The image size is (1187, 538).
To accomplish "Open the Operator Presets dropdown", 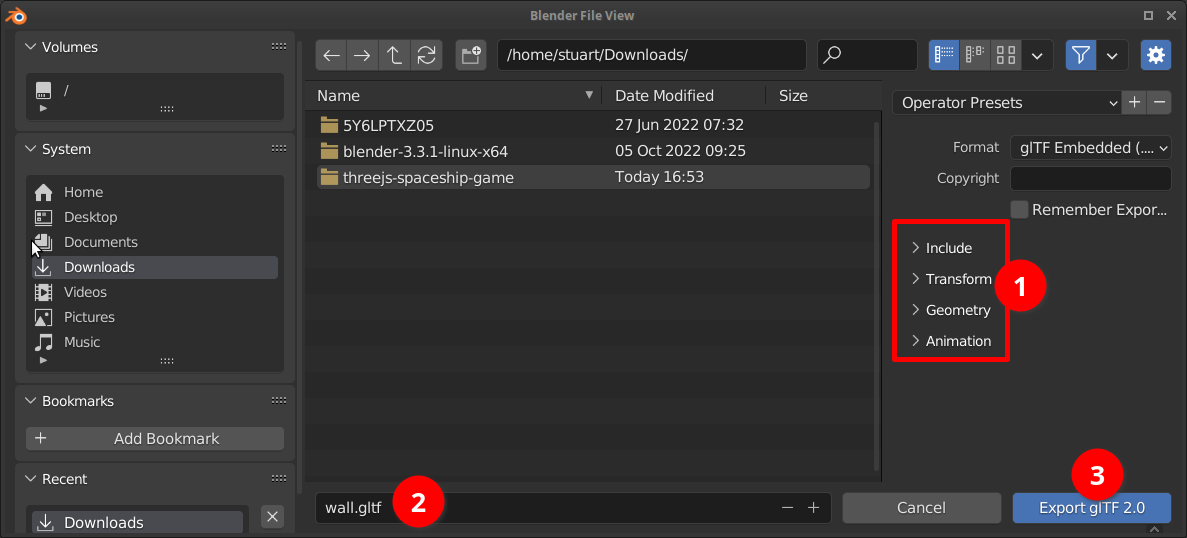I will pos(1007,103).
